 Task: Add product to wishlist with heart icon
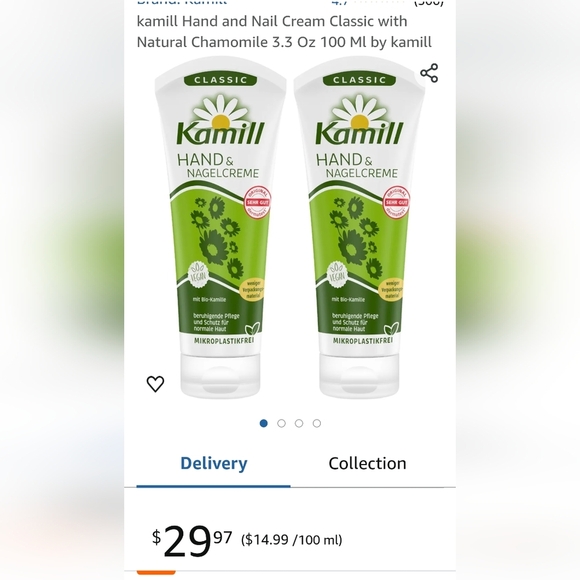155,384
